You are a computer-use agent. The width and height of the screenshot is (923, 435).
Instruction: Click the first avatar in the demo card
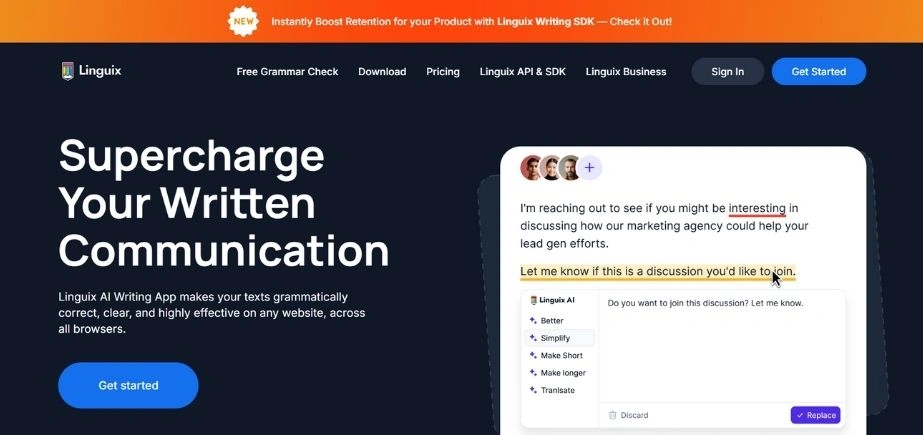(532, 168)
